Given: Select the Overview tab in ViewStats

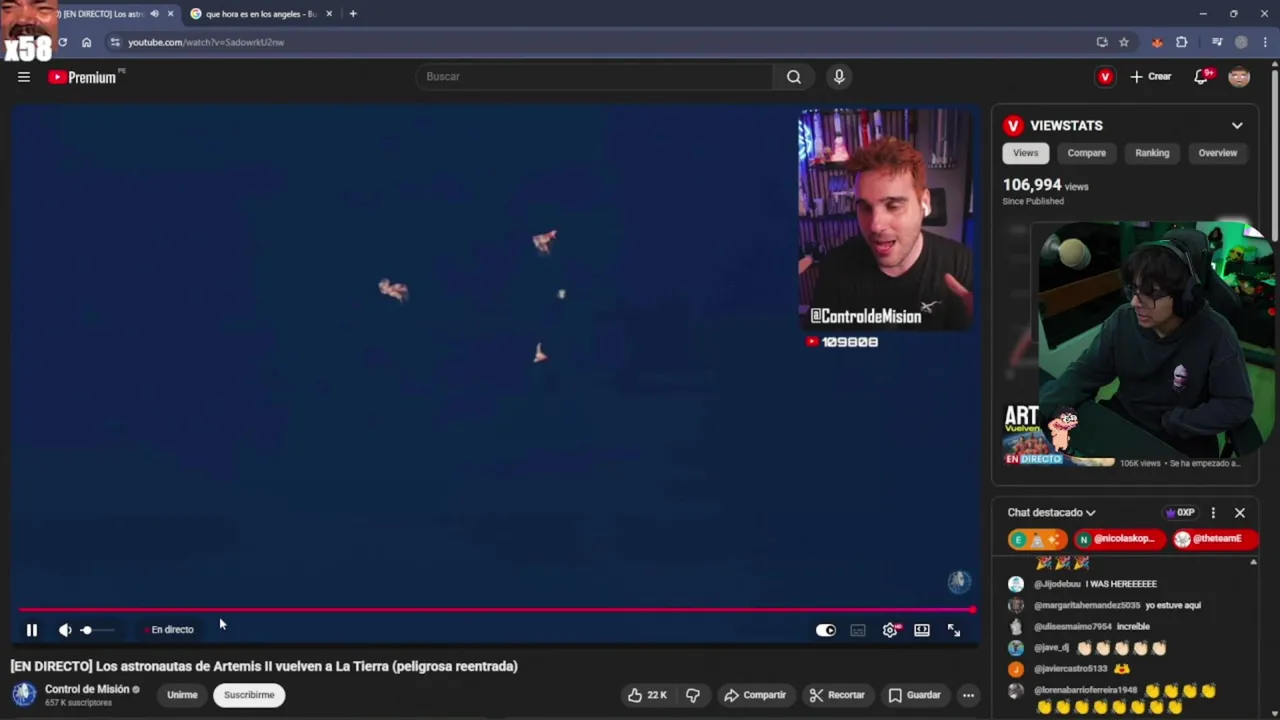Looking at the screenshot, I should 1217,153.
